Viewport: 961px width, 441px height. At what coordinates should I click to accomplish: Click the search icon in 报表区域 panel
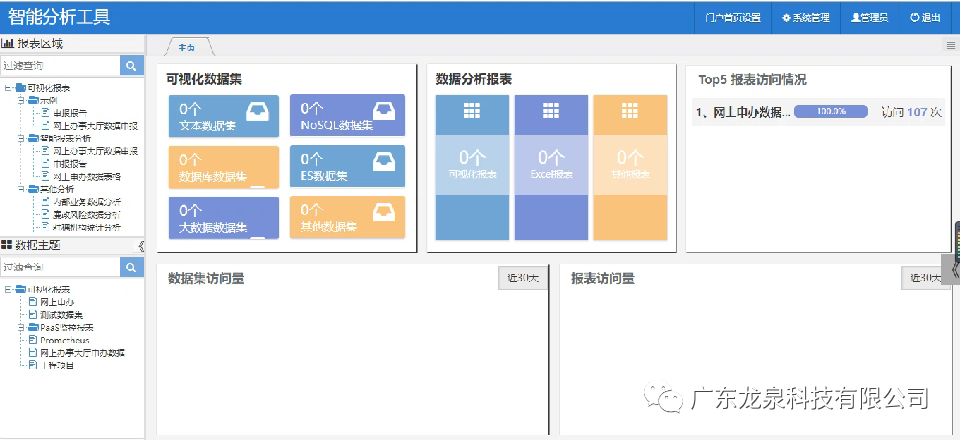click(x=132, y=65)
